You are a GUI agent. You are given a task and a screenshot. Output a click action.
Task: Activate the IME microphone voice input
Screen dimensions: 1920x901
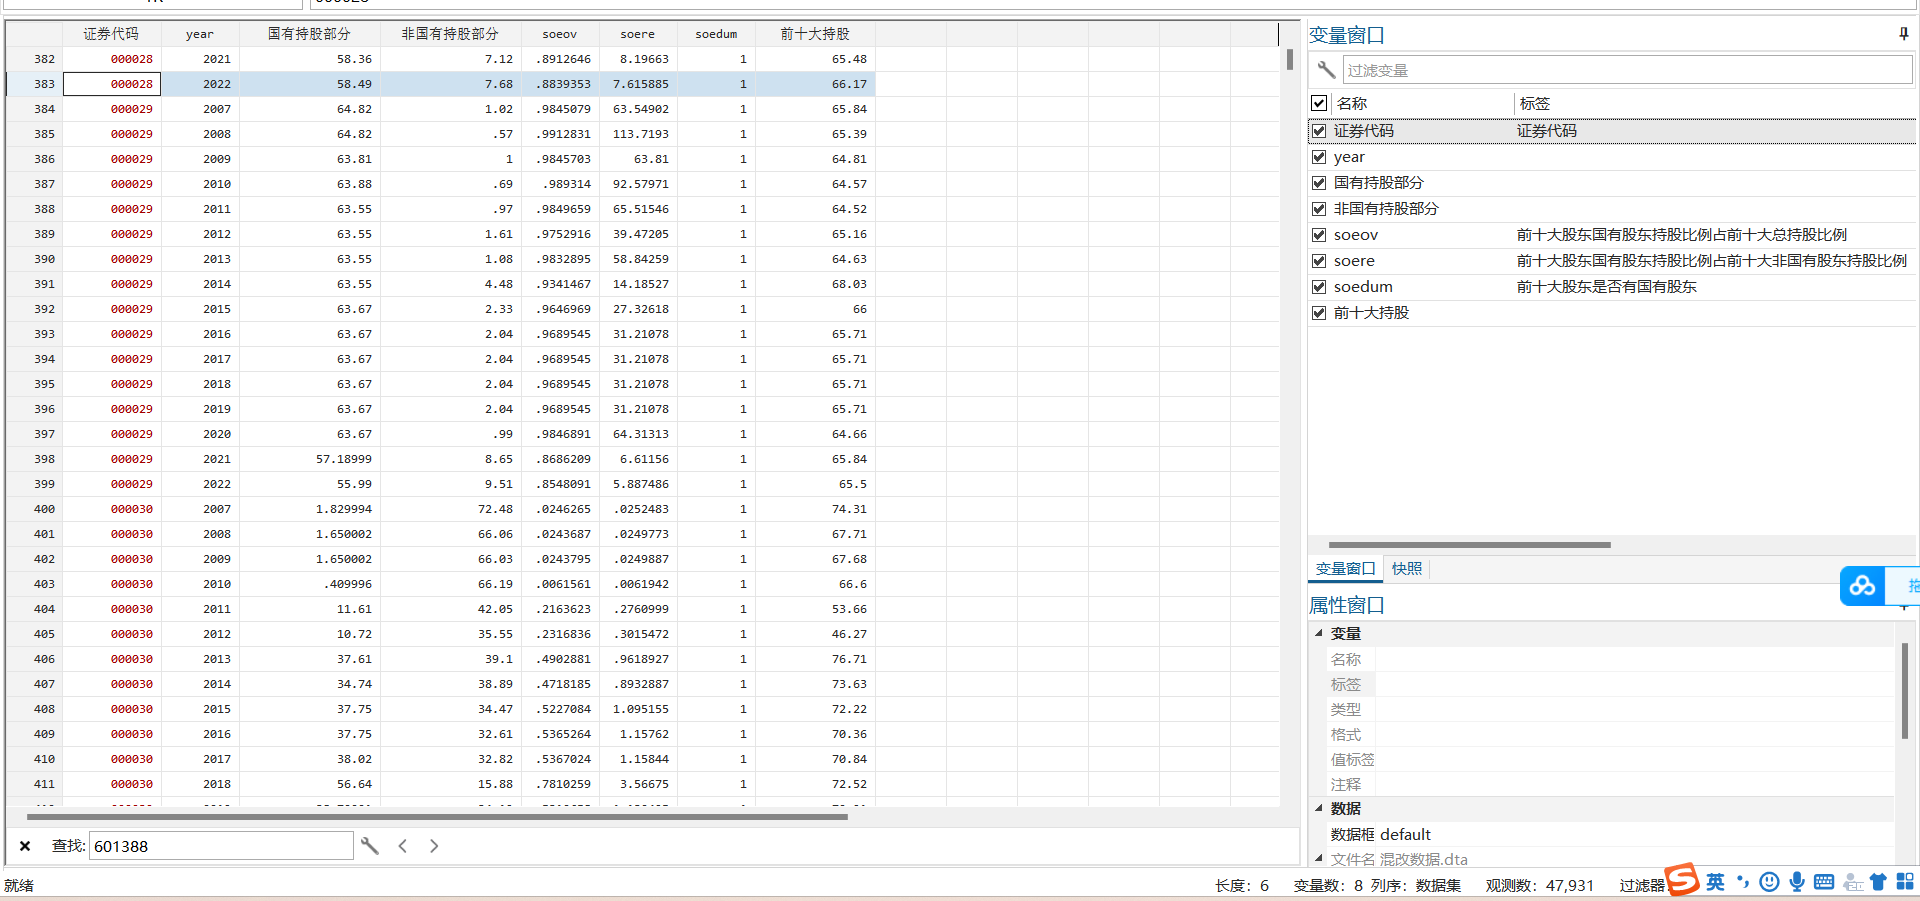coord(1797,882)
